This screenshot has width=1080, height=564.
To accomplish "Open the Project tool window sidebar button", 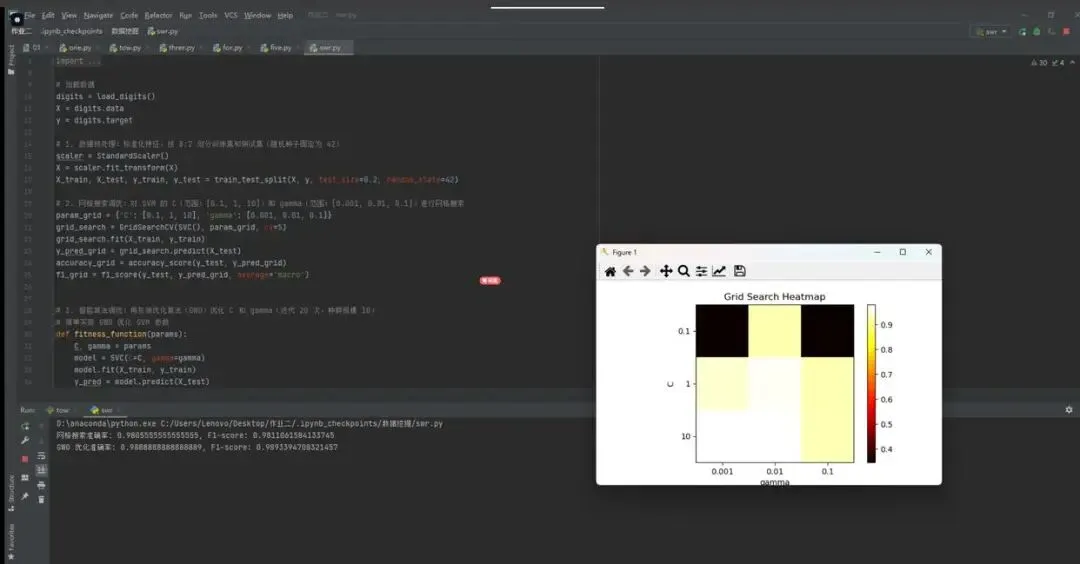I will 11,59.
